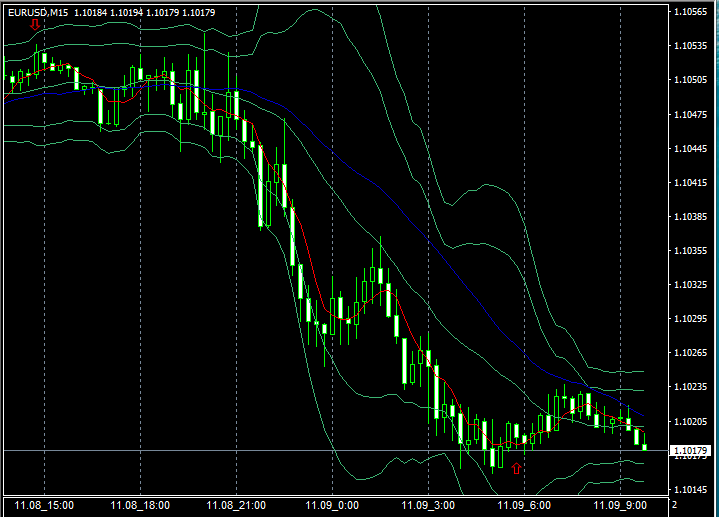Select the blue moving average line

pyautogui.click(x=381, y=187)
